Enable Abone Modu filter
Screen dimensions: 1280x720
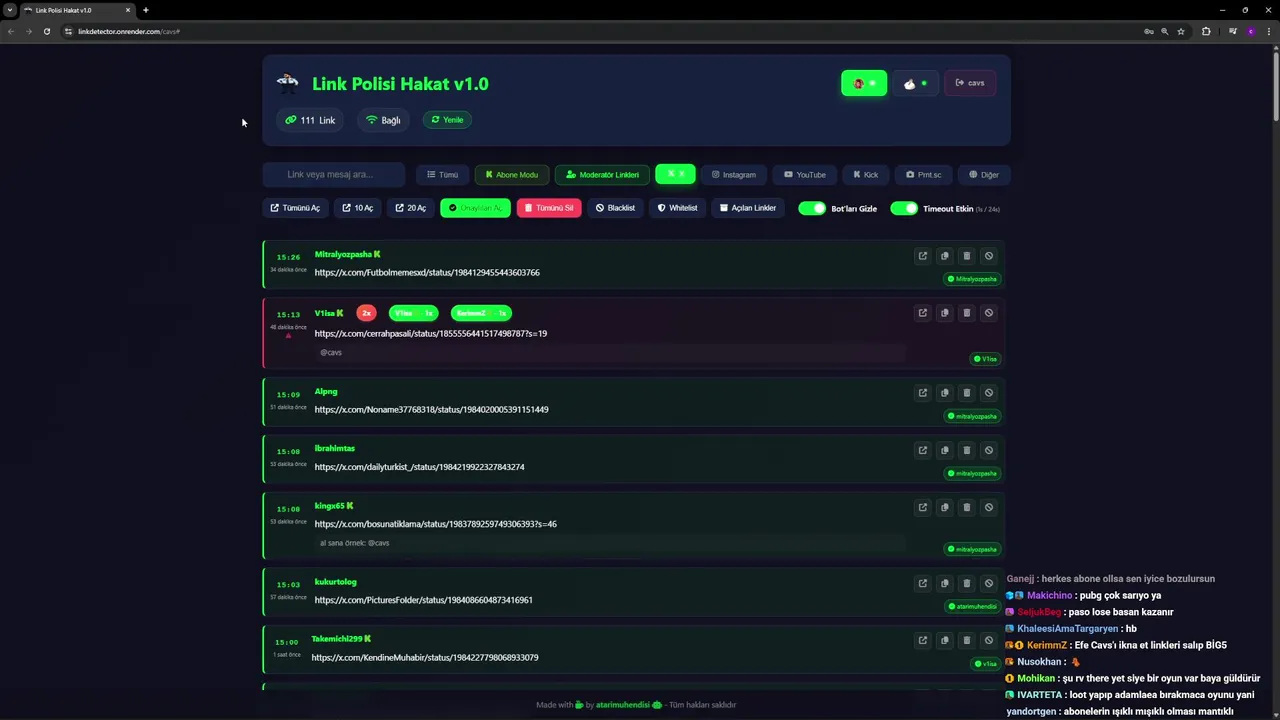point(512,175)
